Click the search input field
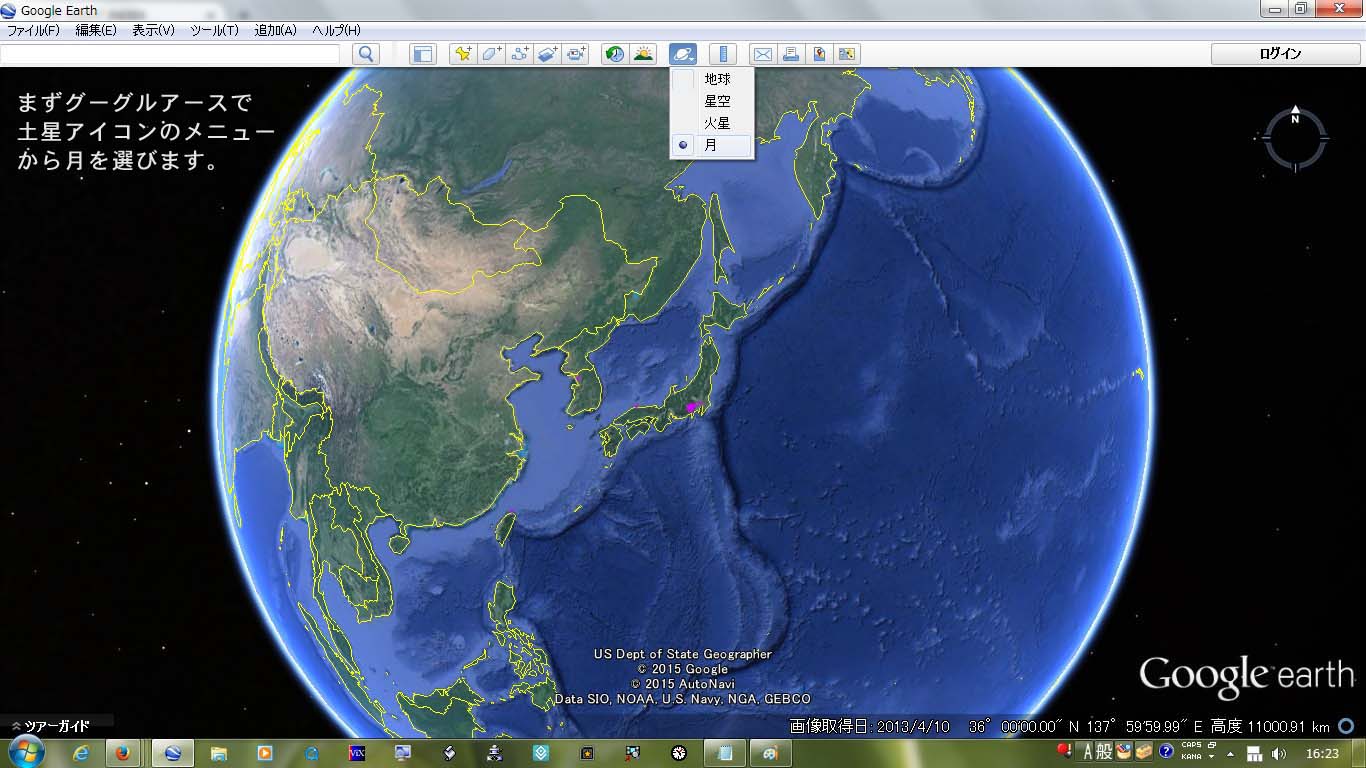Image resolution: width=1366 pixels, height=768 pixels. coord(171,54)
